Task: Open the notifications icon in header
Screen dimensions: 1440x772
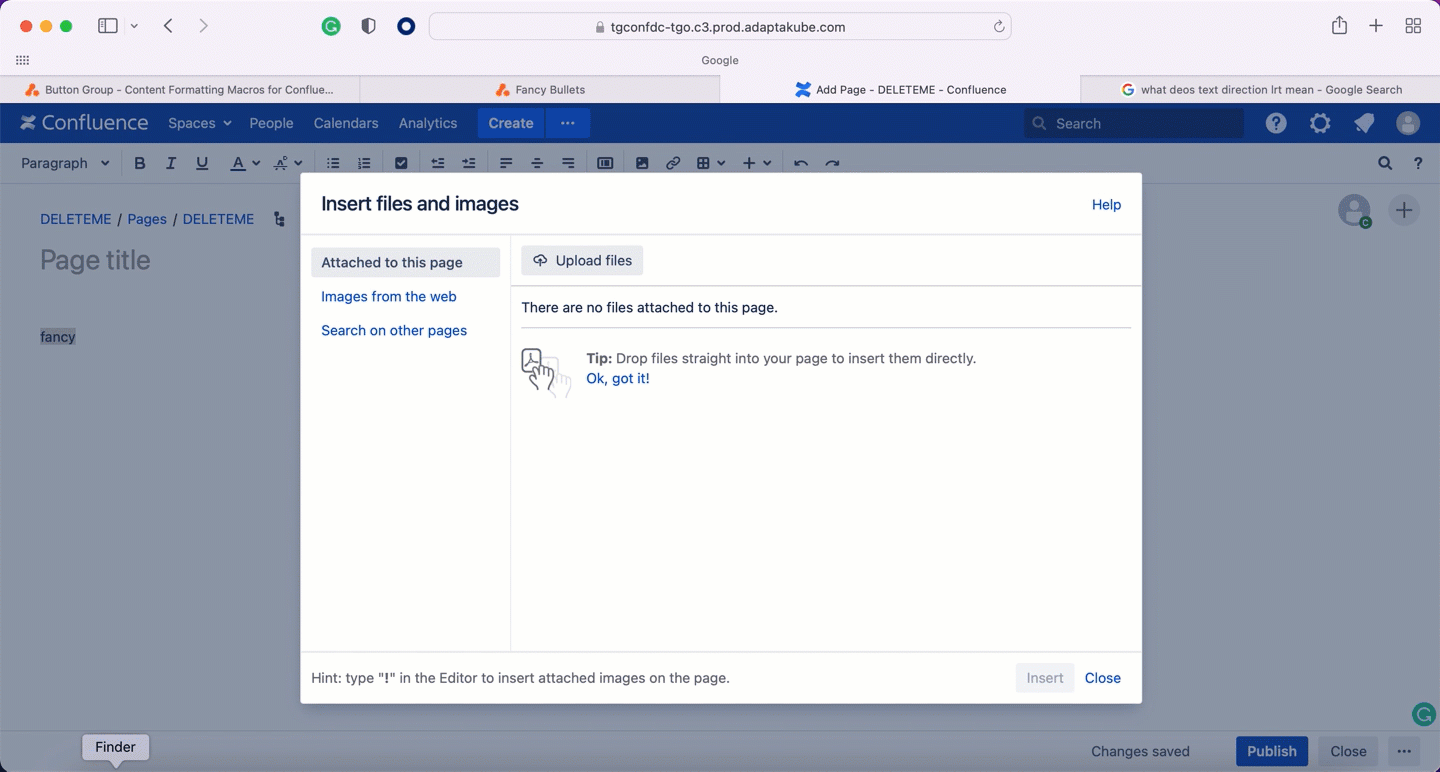Action: tap(1364, 123)
